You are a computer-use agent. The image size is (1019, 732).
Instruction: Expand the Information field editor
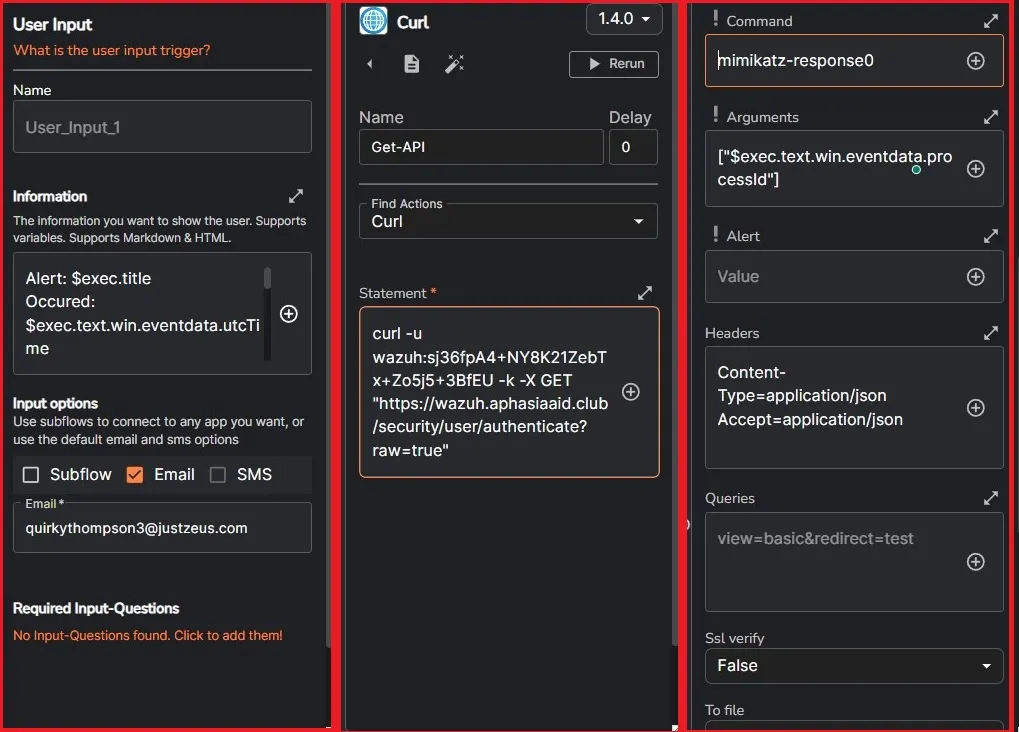pos(295,196)
